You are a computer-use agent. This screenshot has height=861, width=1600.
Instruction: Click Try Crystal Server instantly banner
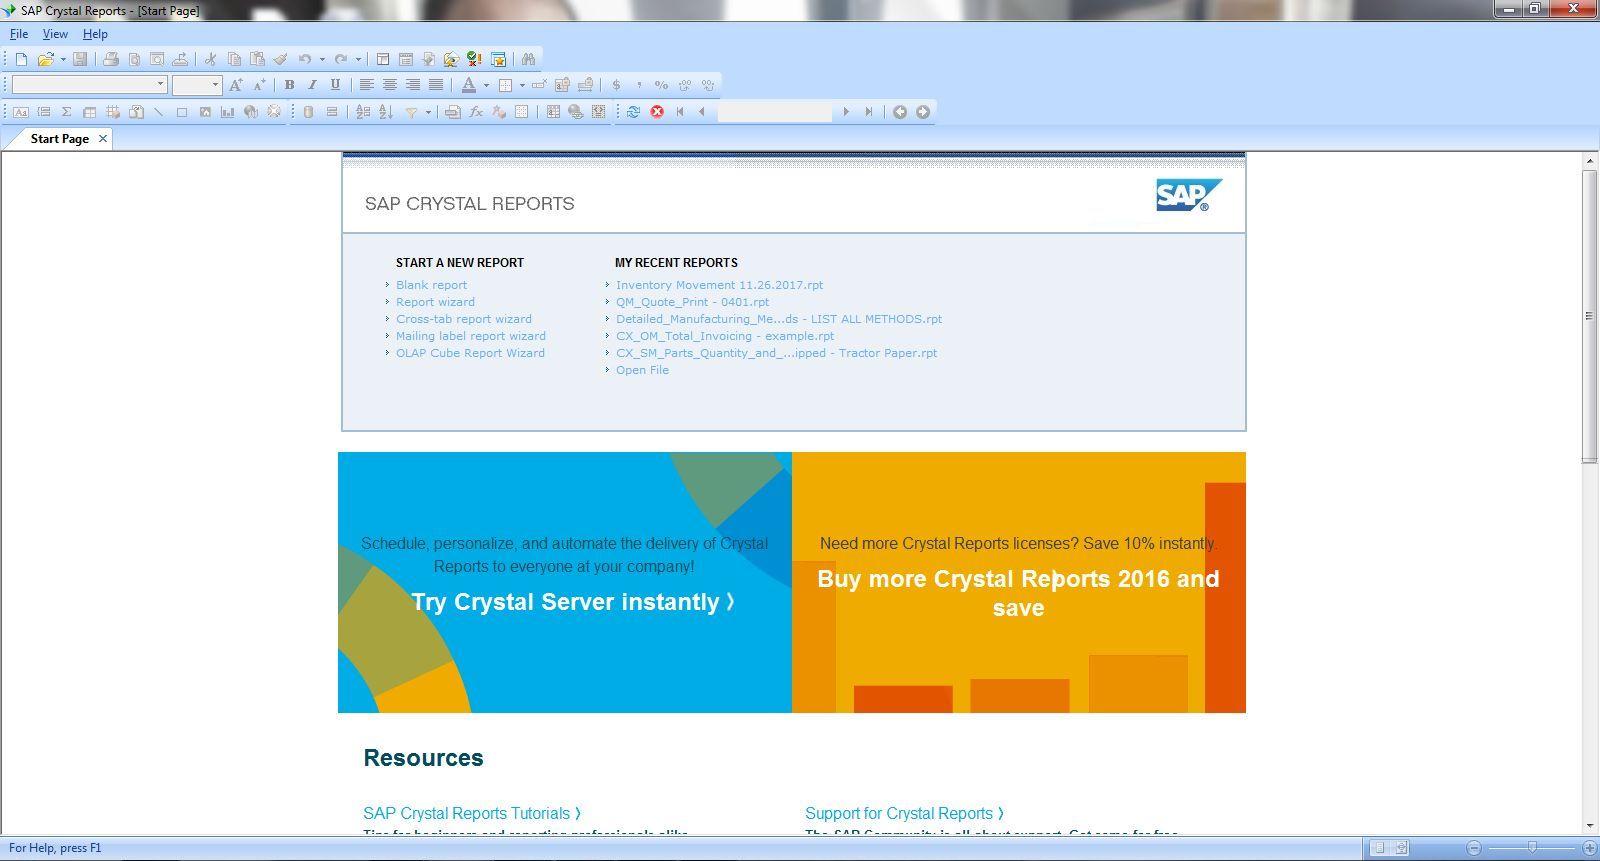click(x=573, y=602)
